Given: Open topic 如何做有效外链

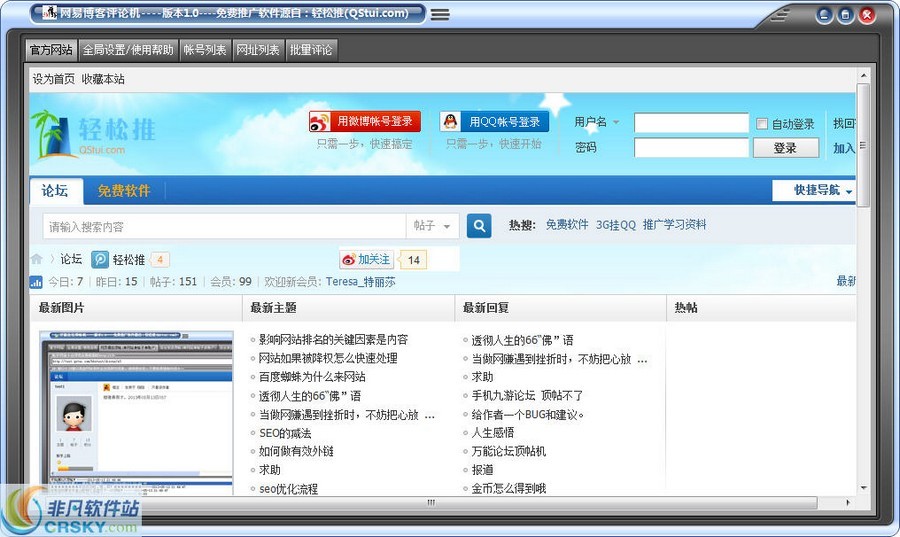Looking at the screenshot, I should click(x=296, y=452).
